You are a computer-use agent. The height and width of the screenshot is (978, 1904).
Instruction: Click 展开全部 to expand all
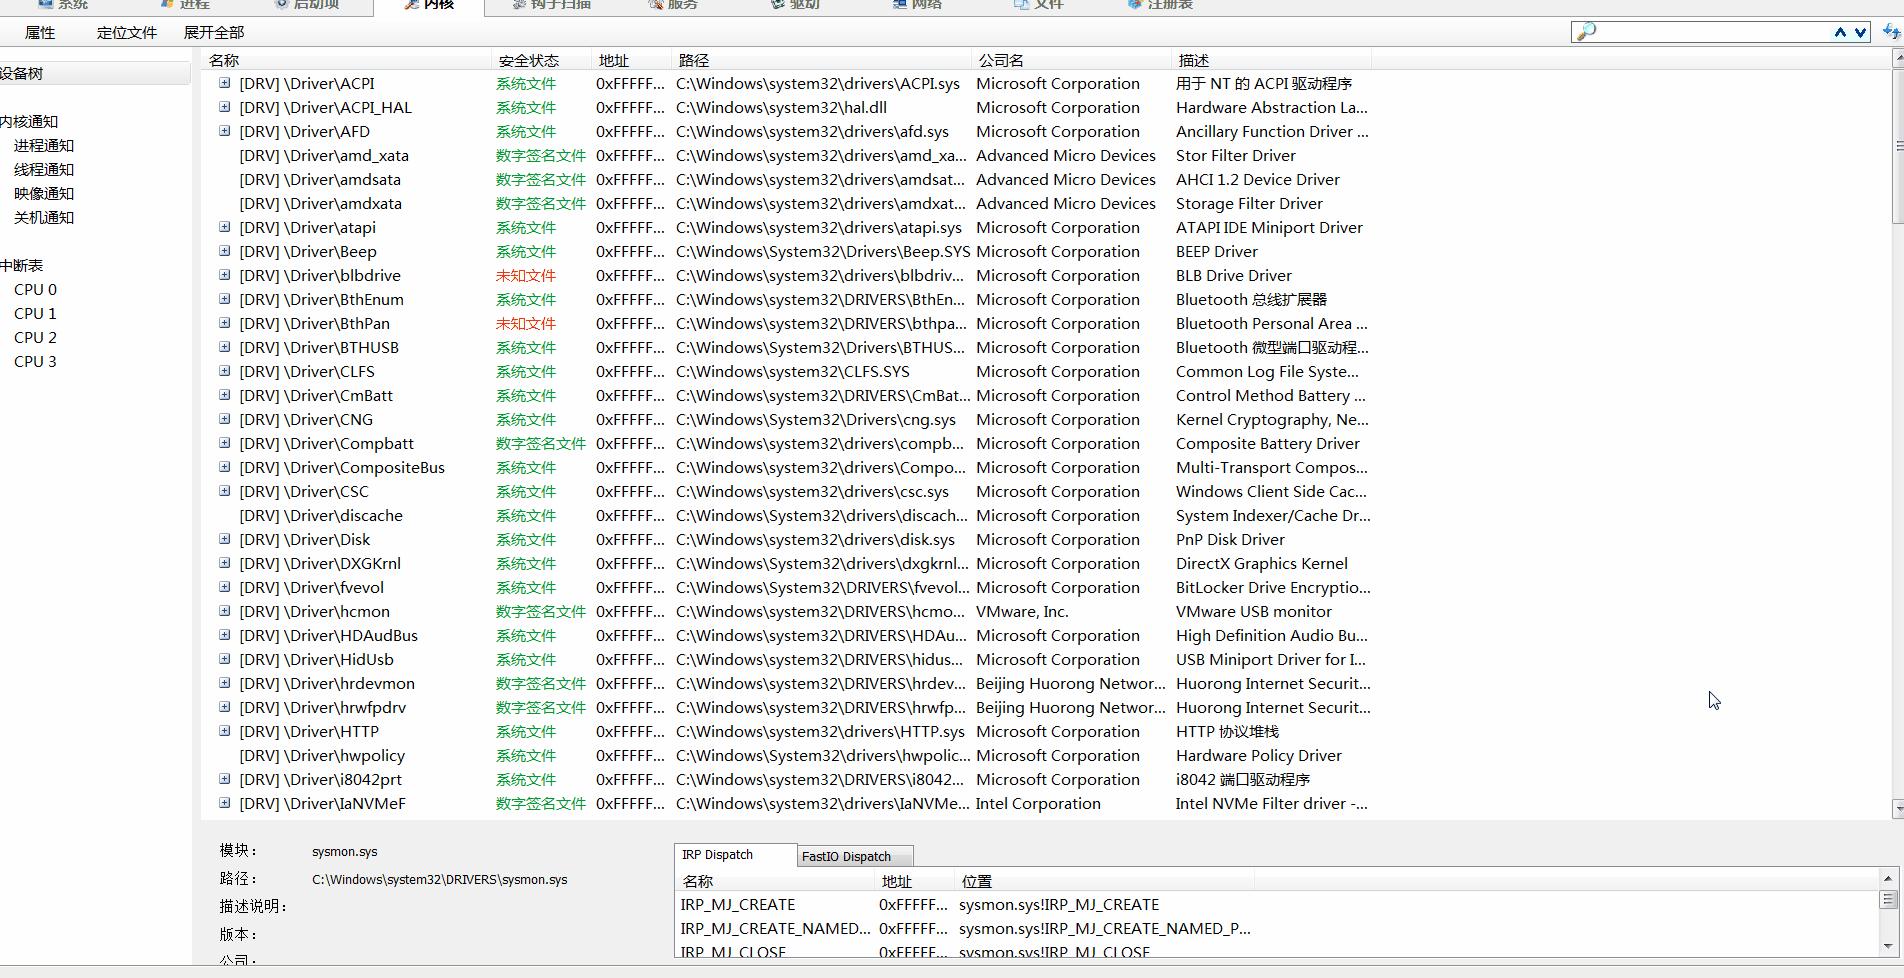click(214, 32)
